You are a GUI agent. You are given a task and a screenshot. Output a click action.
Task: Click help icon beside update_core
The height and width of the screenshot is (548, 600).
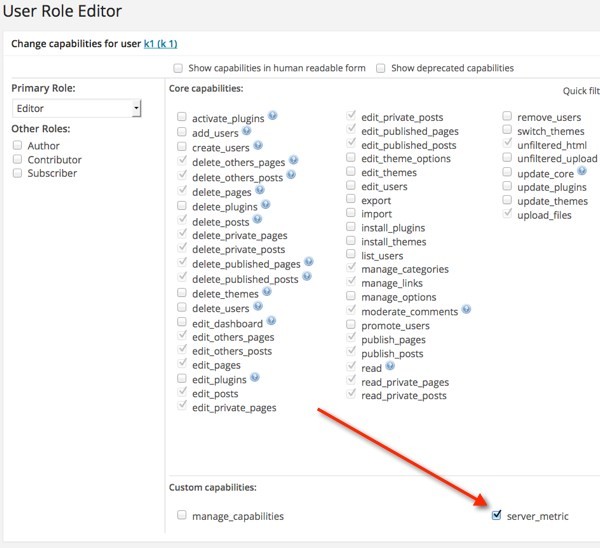pos(582,171)
